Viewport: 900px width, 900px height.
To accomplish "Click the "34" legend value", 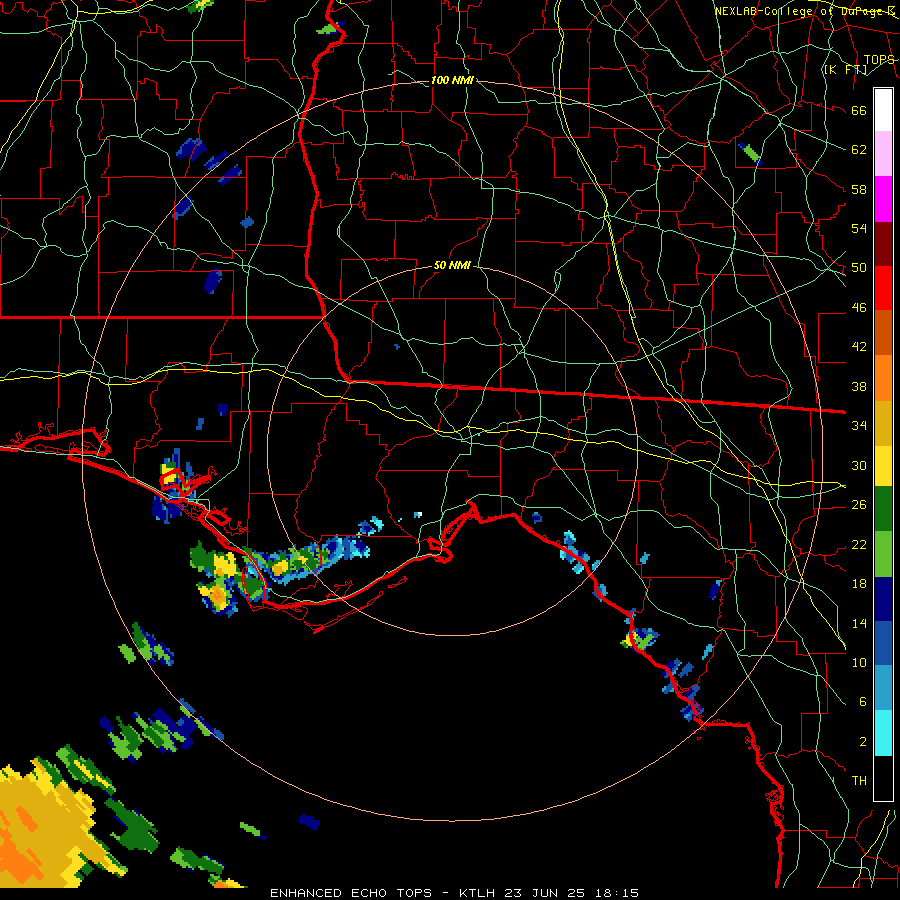I will 859,426.
